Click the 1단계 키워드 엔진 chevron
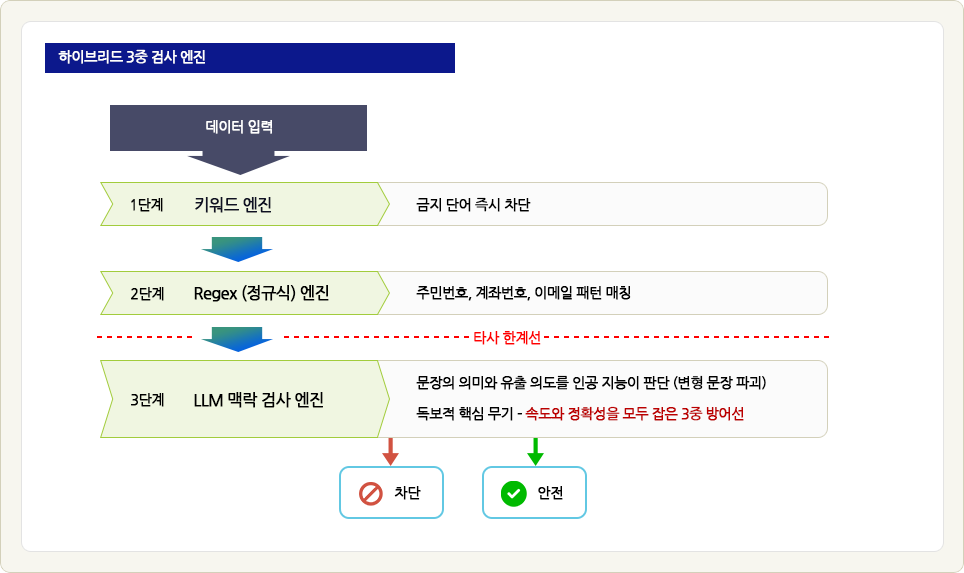The image size is (964, 573). (x=245, y=204)
